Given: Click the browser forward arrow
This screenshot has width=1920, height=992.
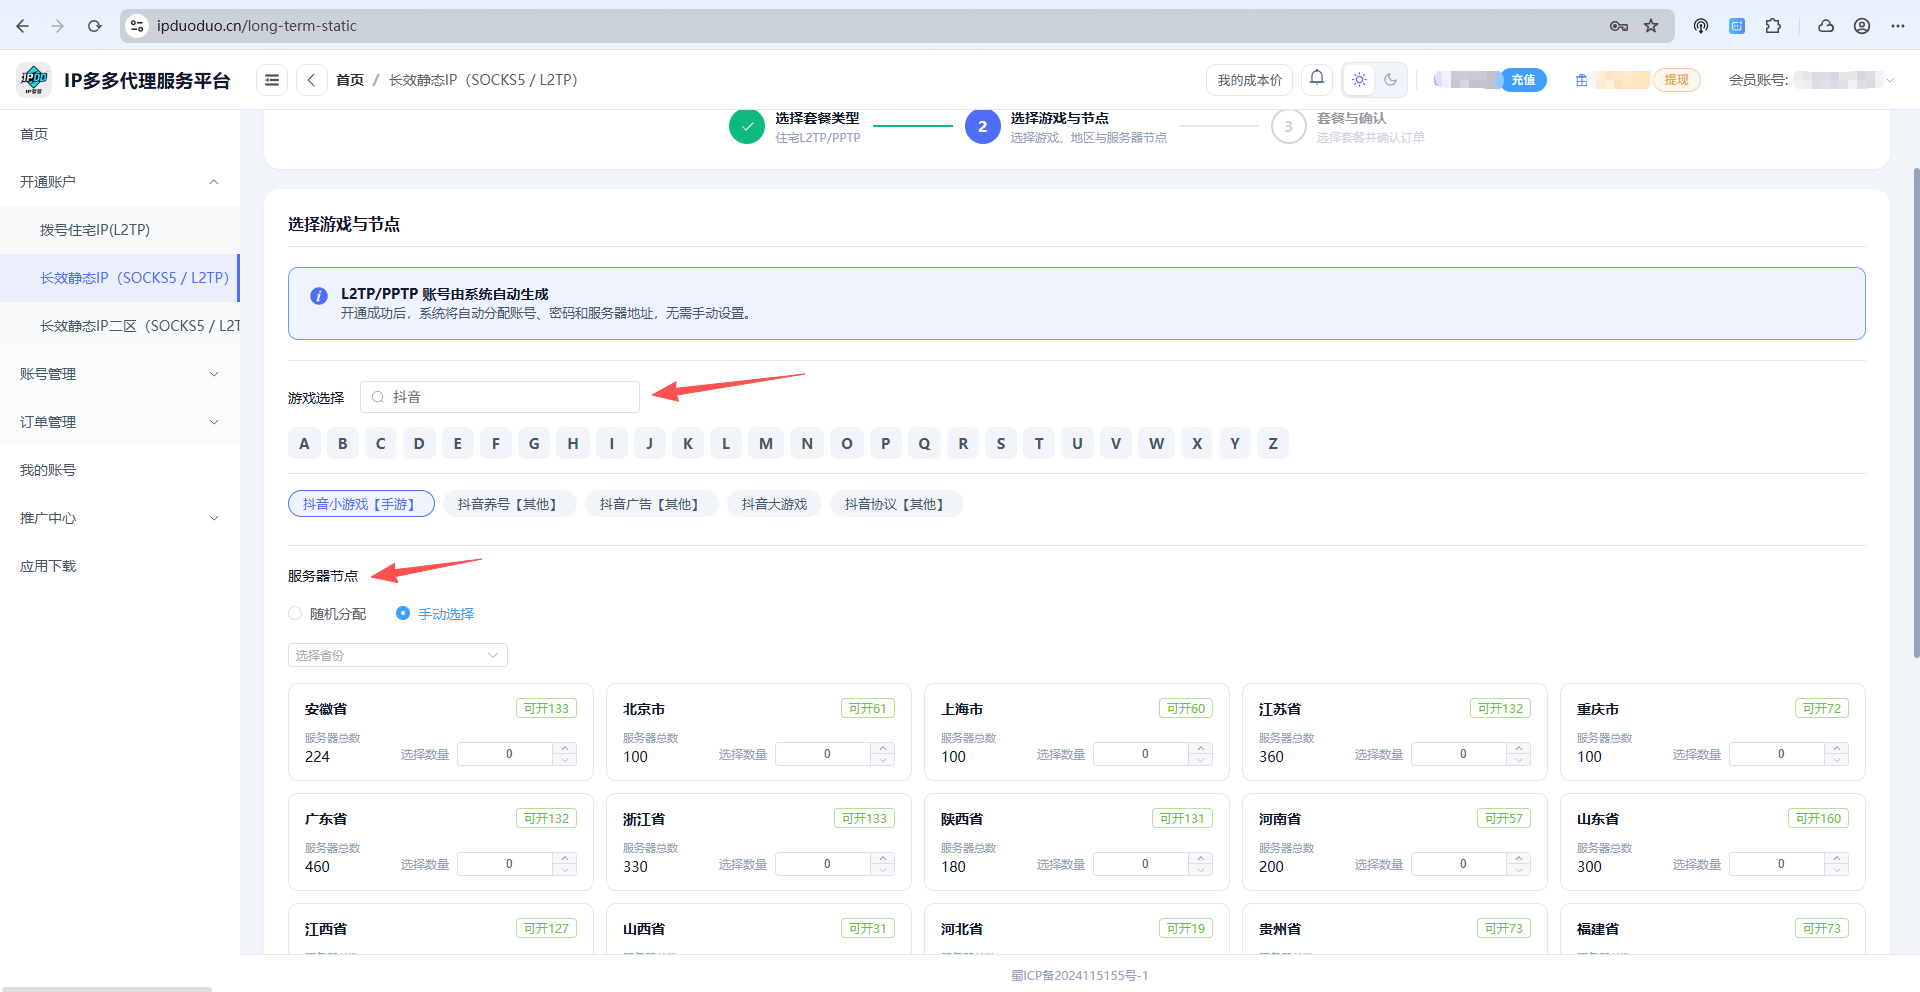Looking at the screenshot, I should tap(58, 26).
